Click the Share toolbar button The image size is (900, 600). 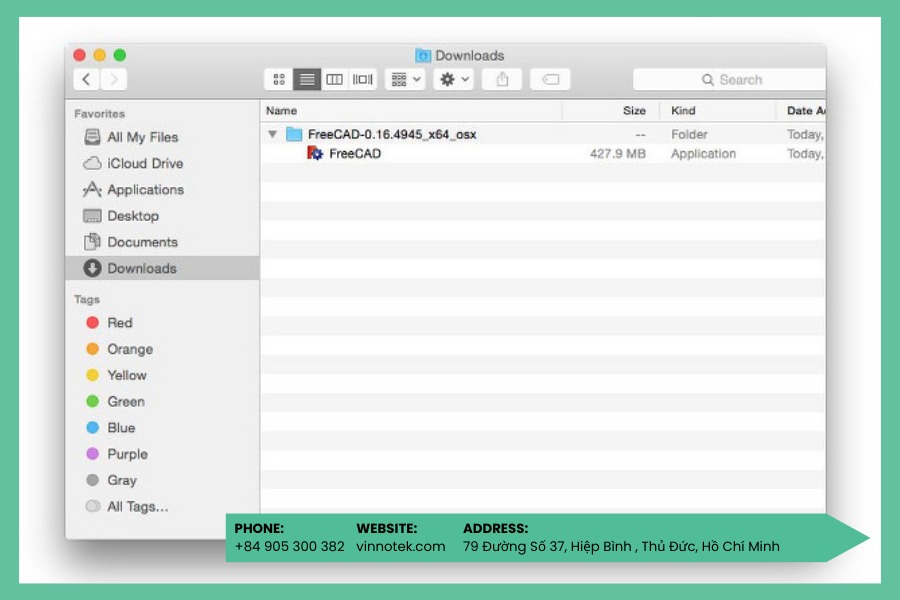[x=502, y=79]
